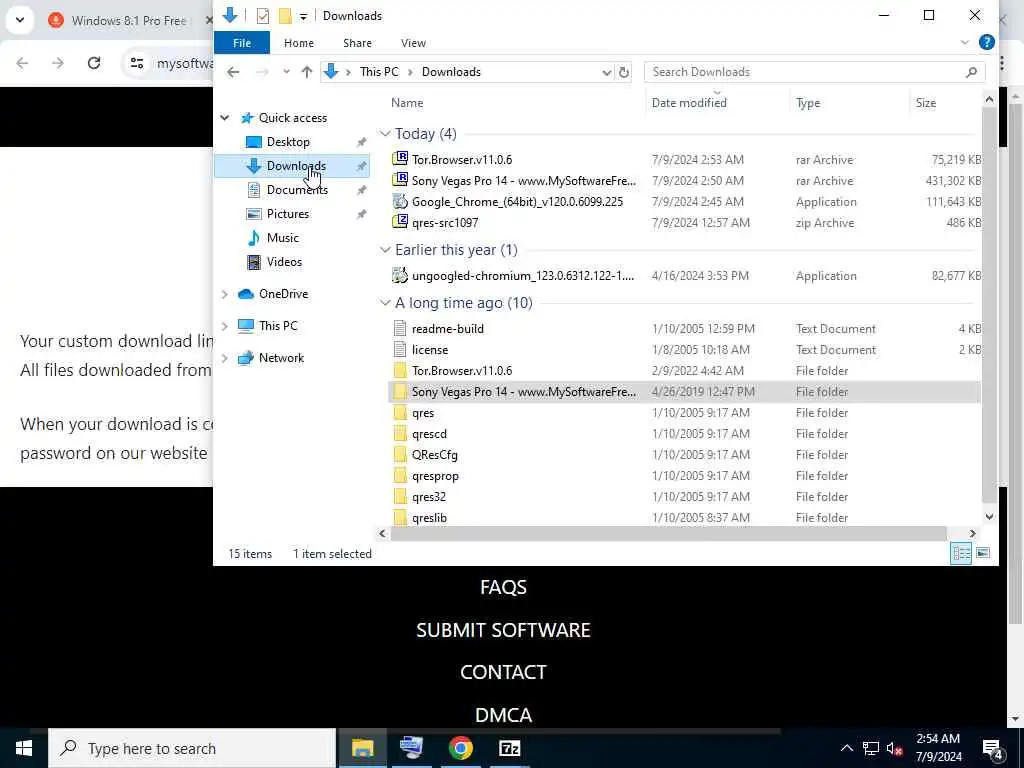Image resolution: width=1024 pixels, height=768 pixels.
Task: Expand the ribbon chevron
Action: 965,42
